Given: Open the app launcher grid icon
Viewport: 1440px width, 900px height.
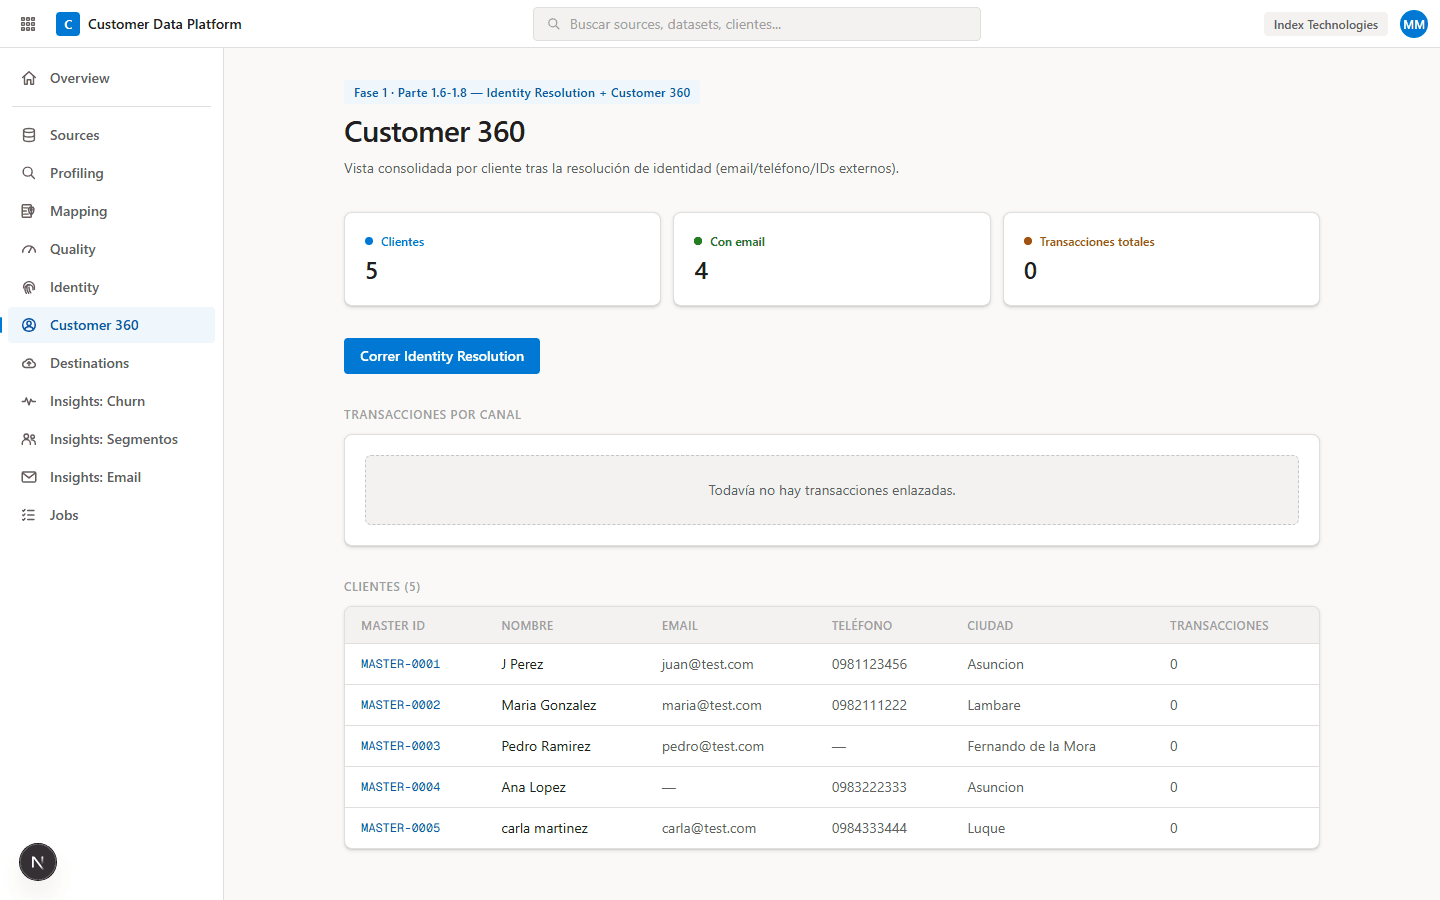Looking at the screenshot, I should point(28,24).
